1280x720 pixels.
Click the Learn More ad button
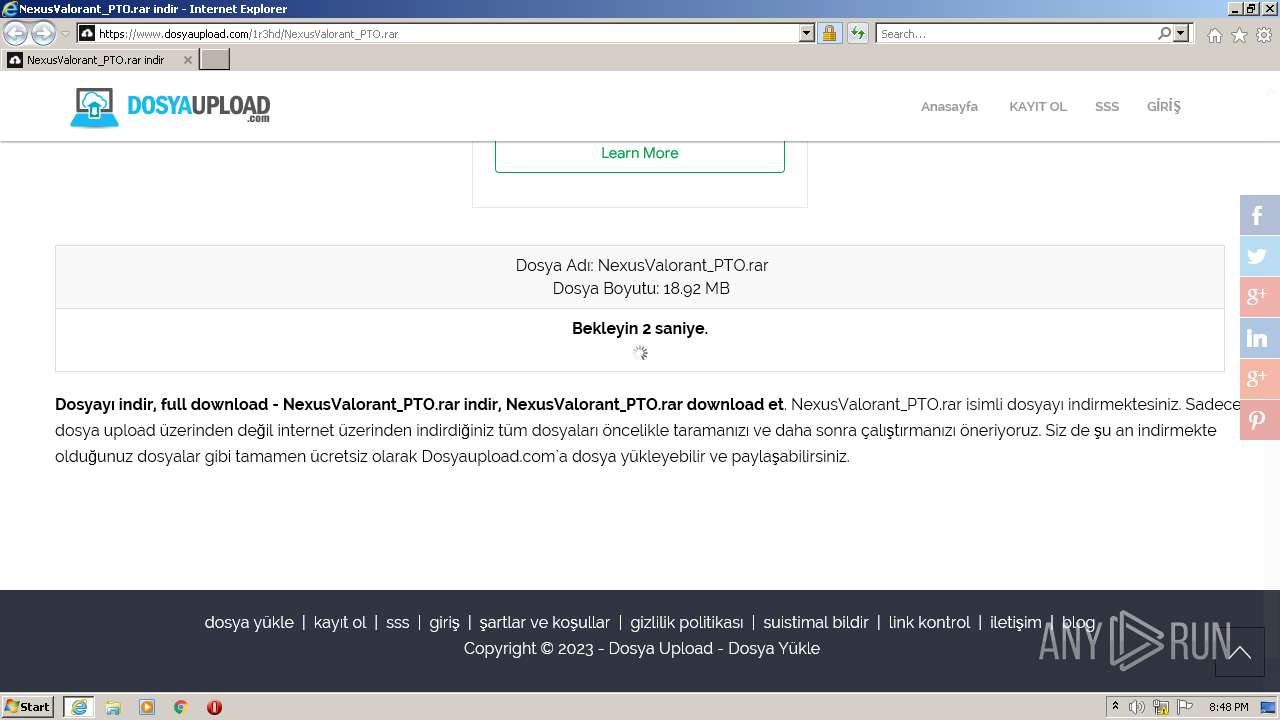click(640, 154)
